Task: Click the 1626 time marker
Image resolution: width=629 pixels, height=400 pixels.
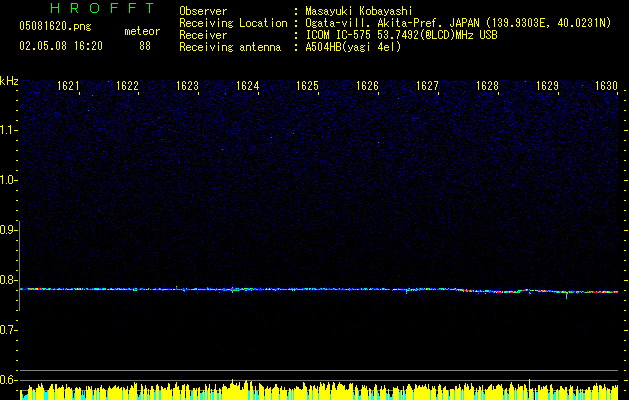Action: (x=367, y=86)
